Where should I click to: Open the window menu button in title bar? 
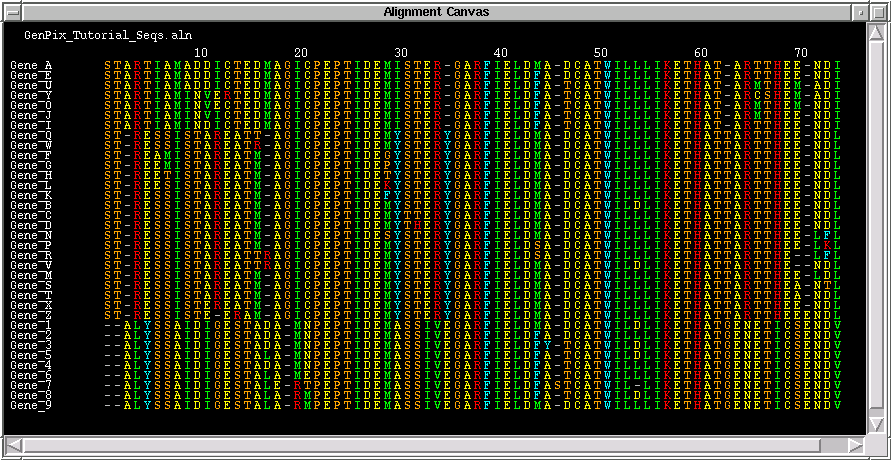pos(12,11)
